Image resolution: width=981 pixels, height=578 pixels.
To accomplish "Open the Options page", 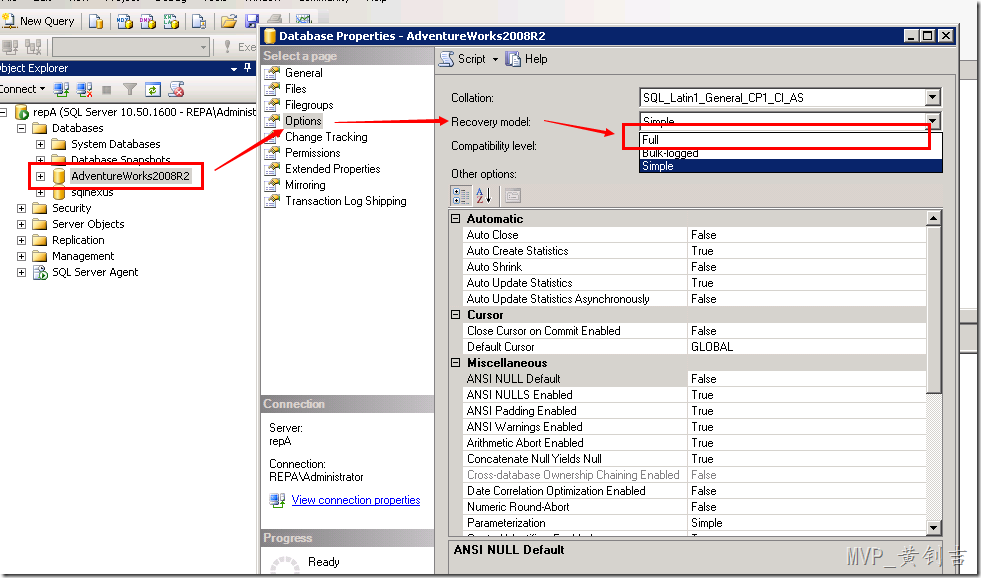I will click(303, 121).
